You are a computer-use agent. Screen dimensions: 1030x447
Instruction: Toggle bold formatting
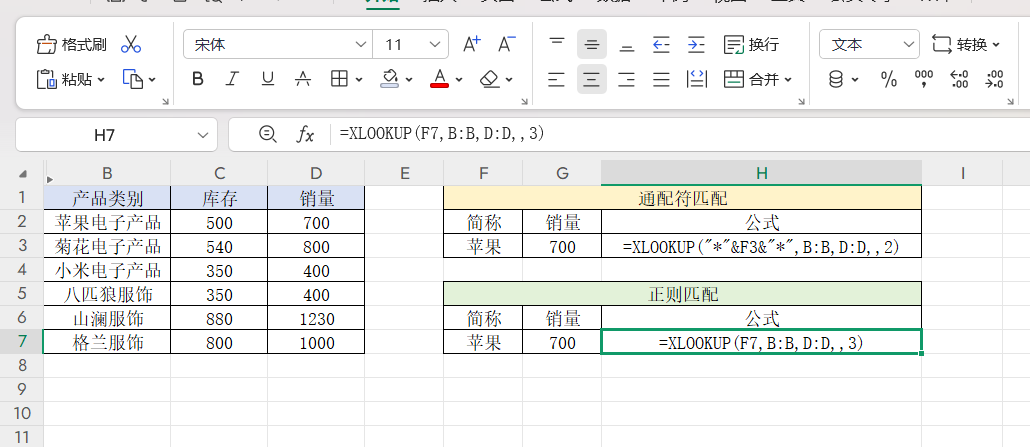point(198,79)
